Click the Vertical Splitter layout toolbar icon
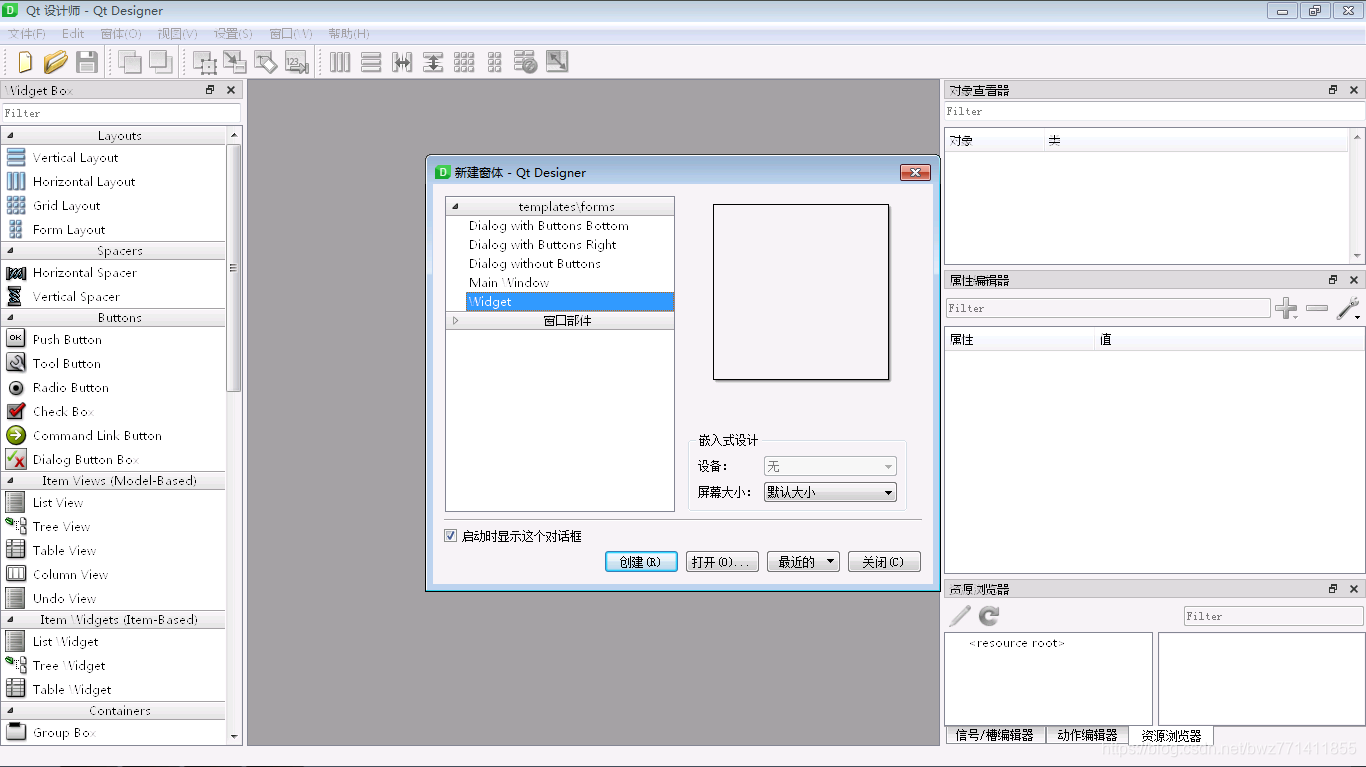1366x767 pixels. tap(433, 62)
